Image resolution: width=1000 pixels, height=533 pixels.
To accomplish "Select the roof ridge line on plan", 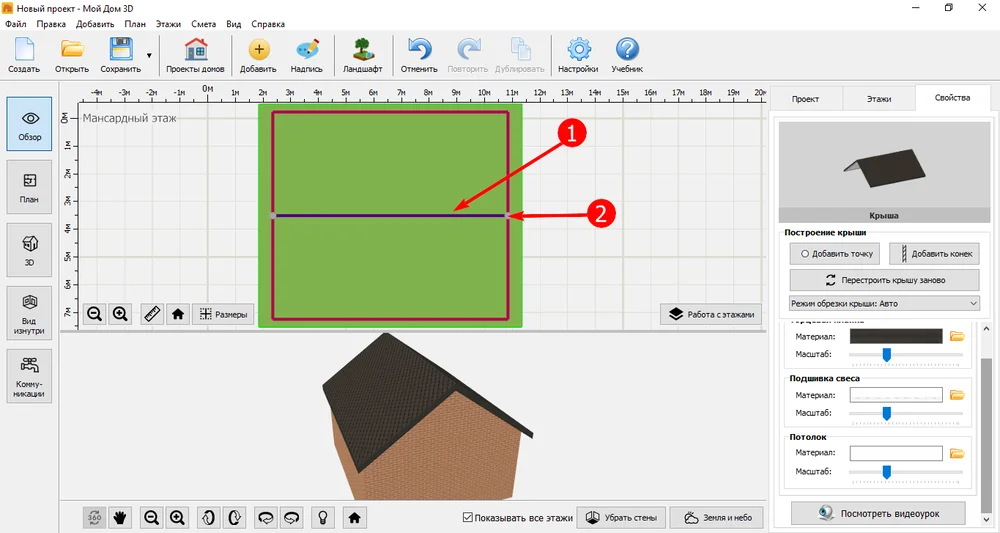I will pos(390,215).
